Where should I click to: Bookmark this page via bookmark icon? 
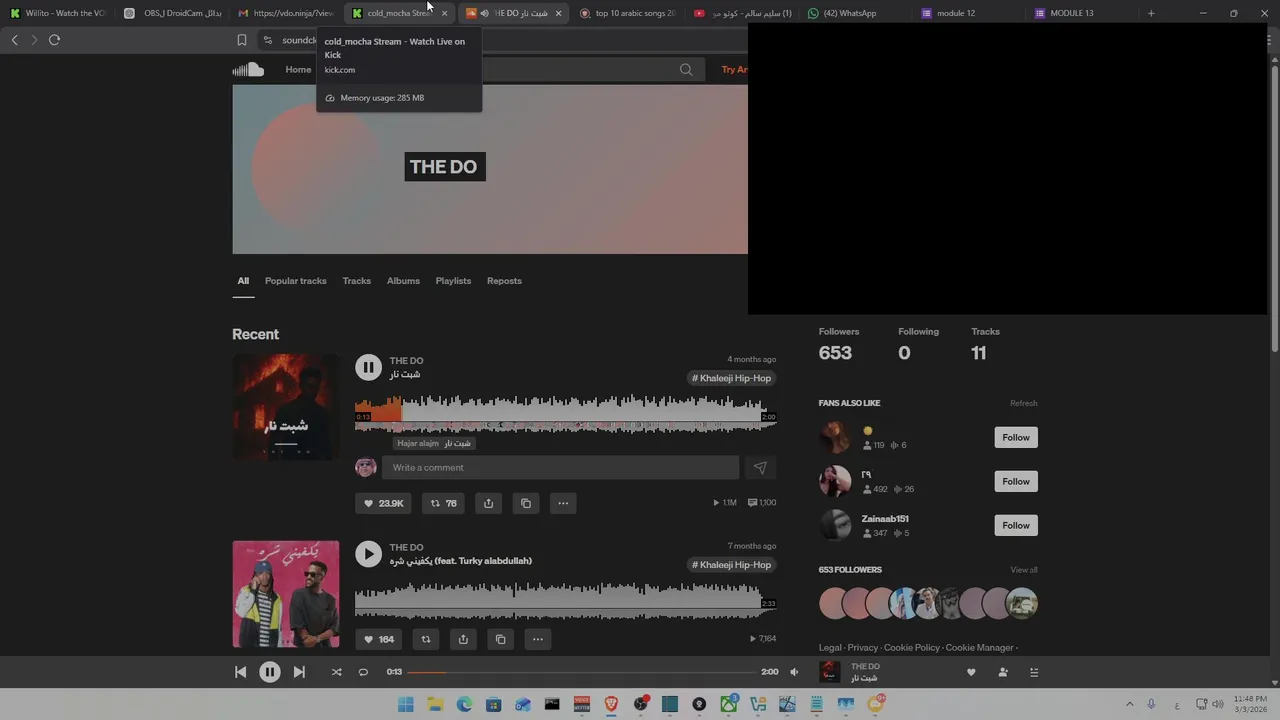(241, 40)
